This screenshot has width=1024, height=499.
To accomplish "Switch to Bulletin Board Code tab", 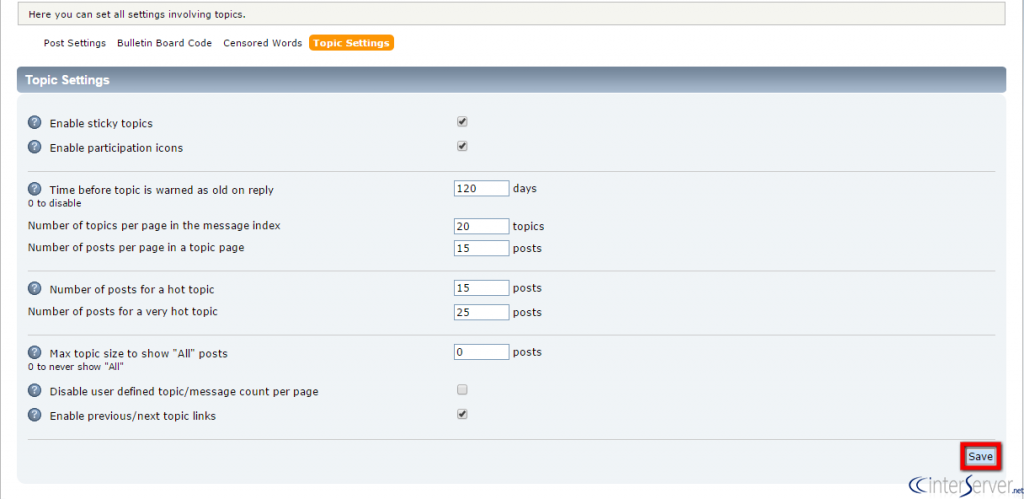I will coord(165,43).
